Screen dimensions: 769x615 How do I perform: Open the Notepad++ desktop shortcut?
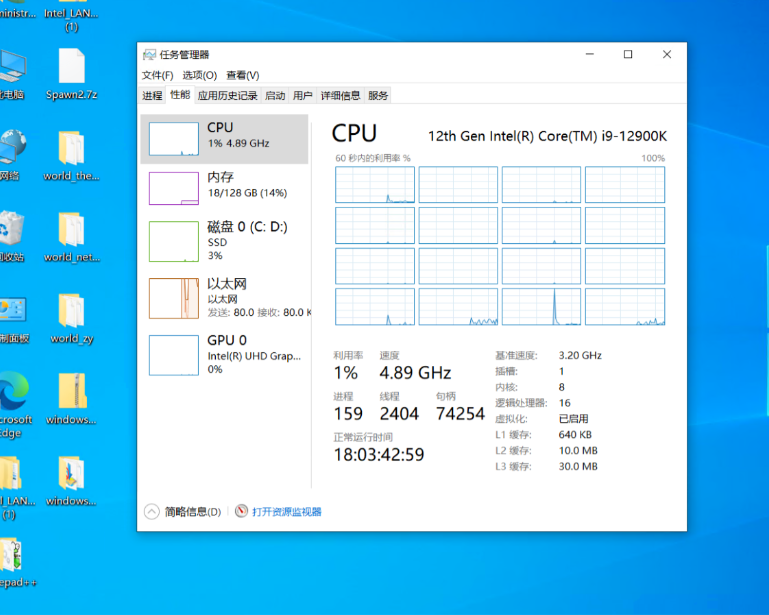tap(17, 563)
